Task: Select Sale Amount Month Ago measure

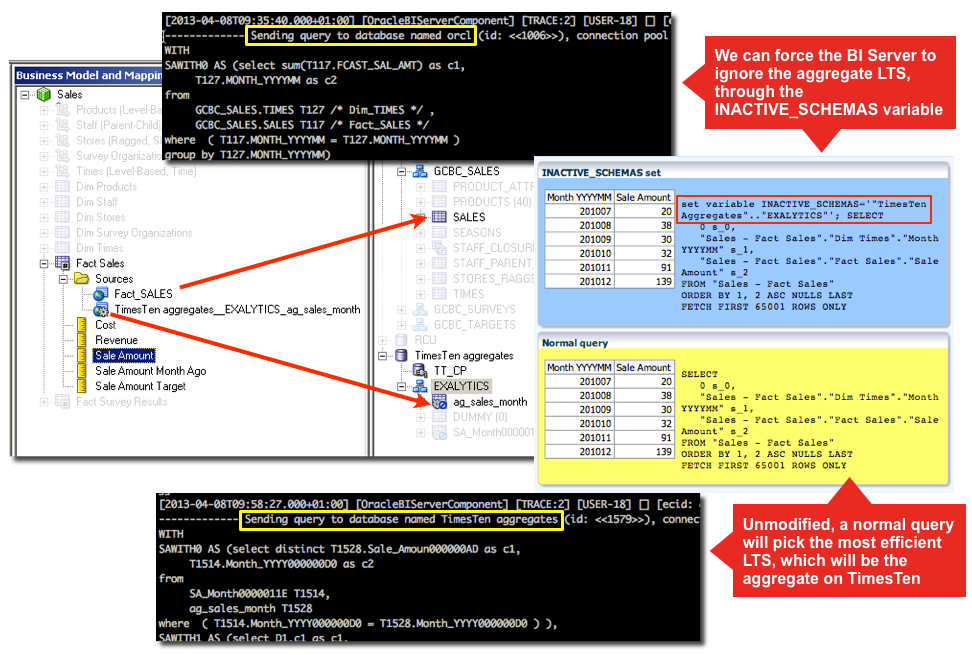Action: pyautogui.click(x=150, y=371)
